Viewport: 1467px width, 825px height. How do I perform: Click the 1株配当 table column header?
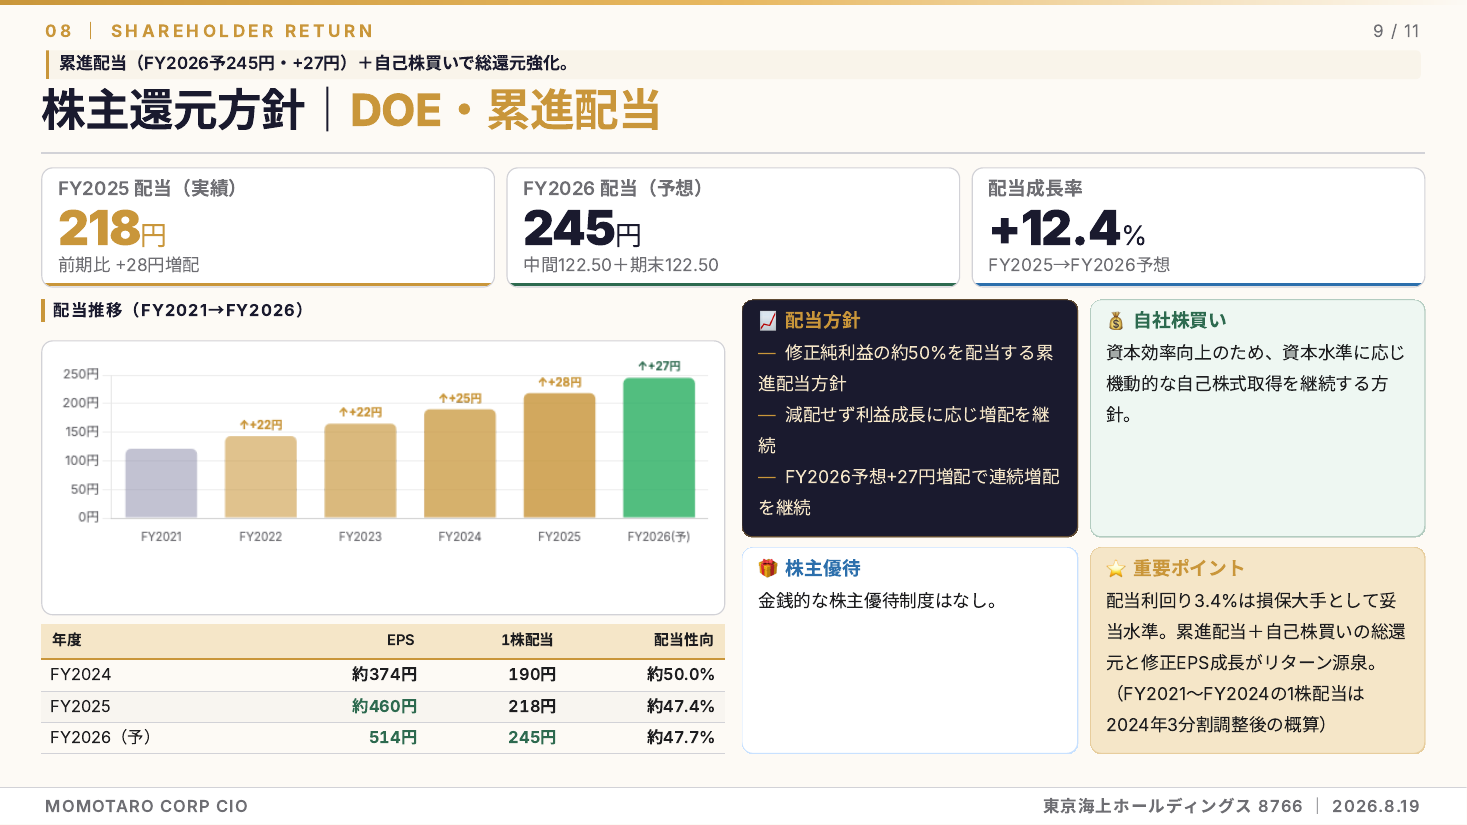527,640
